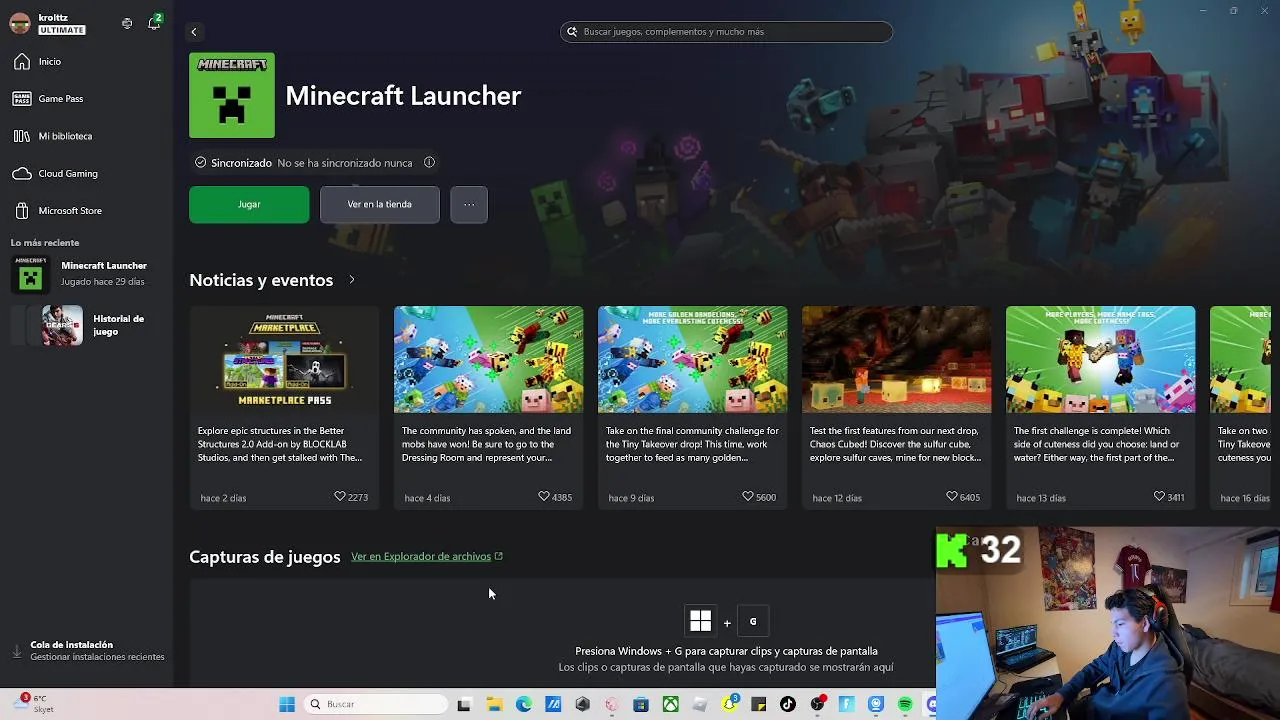Click the ULTIMATE badge under username

coord(62,30)
